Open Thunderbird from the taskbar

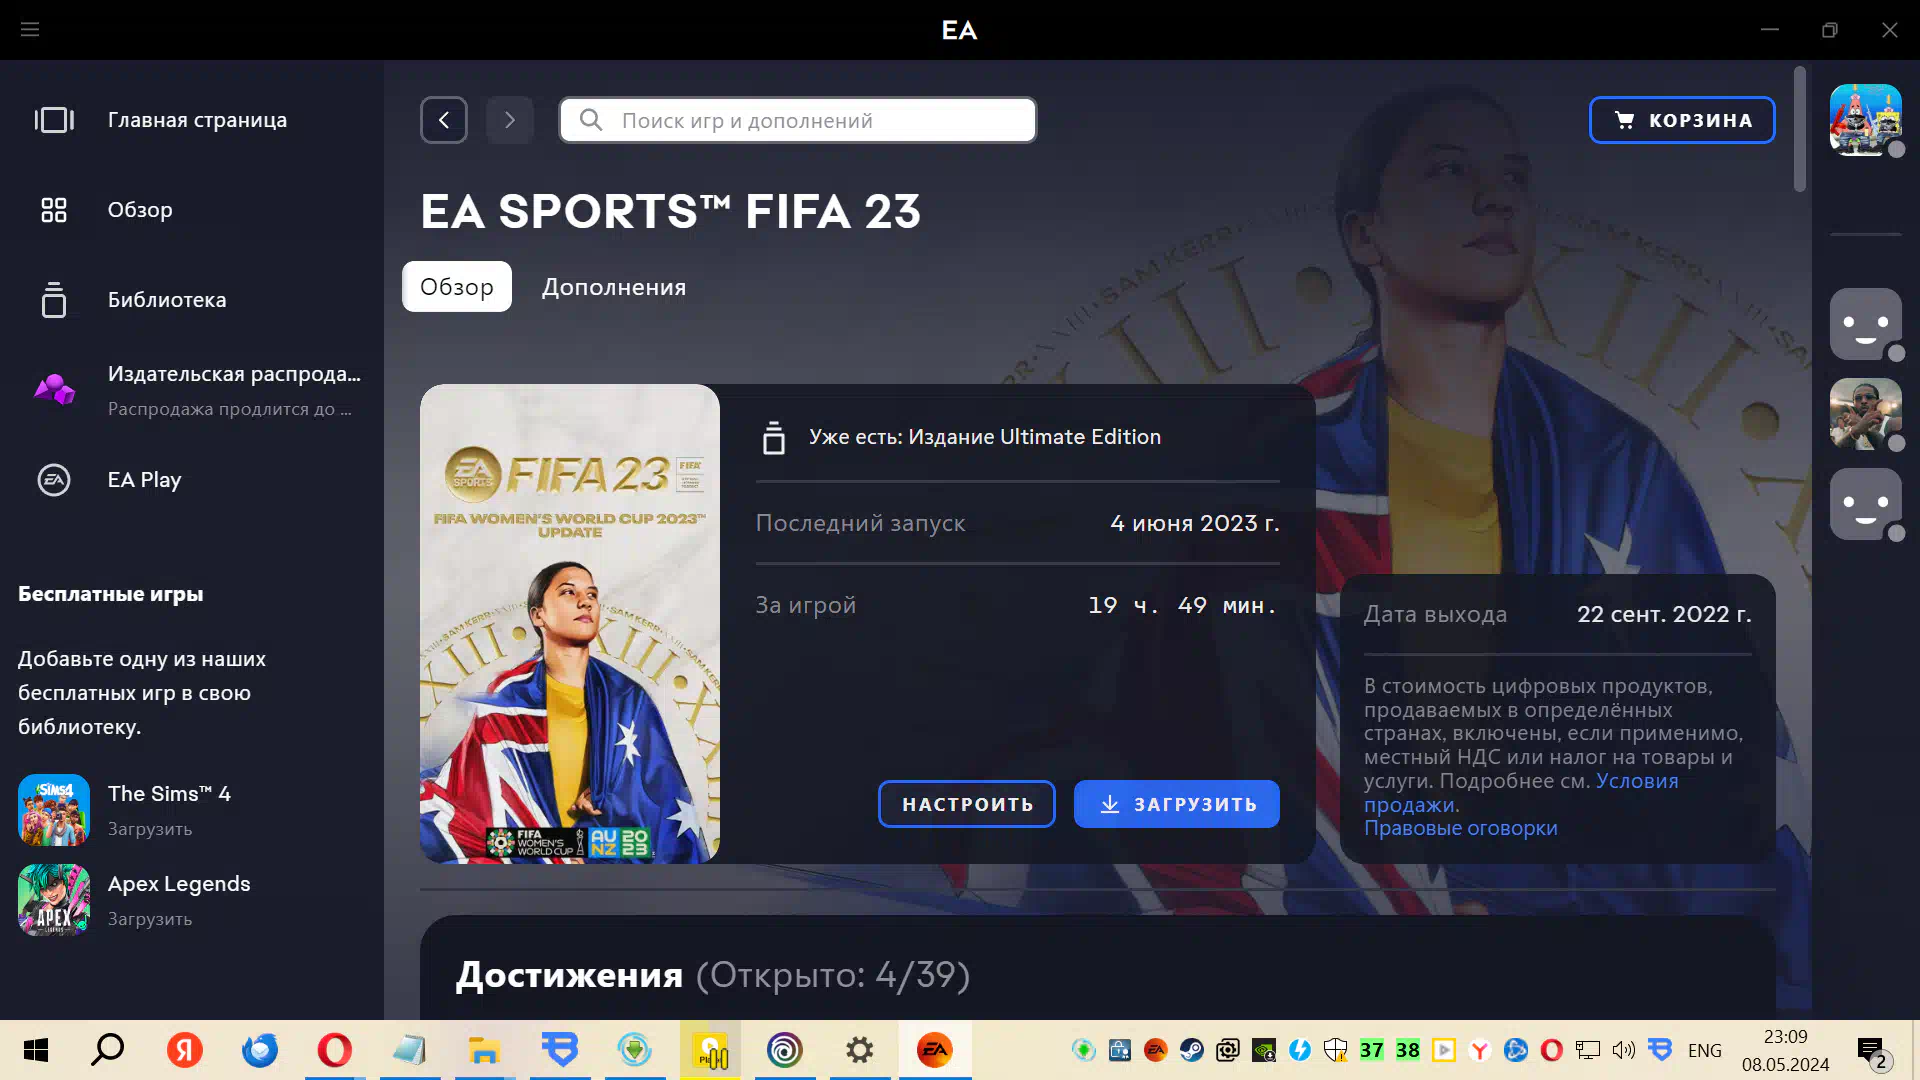coord(260,1050)
